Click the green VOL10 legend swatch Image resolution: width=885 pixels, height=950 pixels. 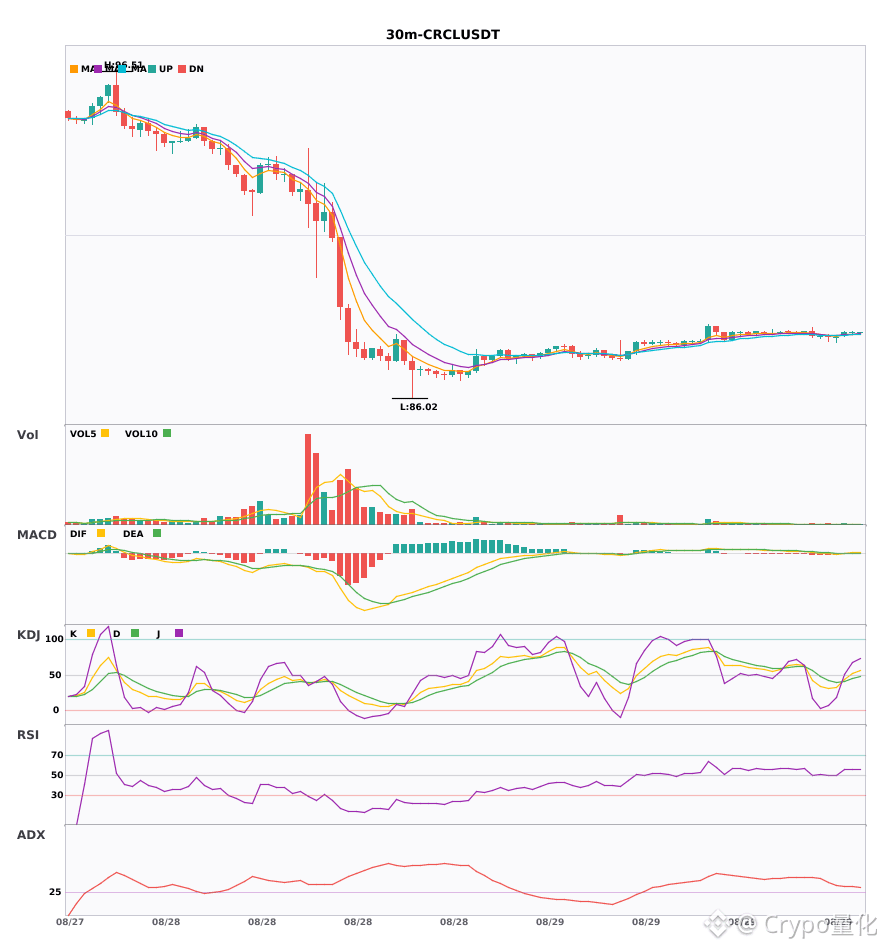(x=167, y=433)
